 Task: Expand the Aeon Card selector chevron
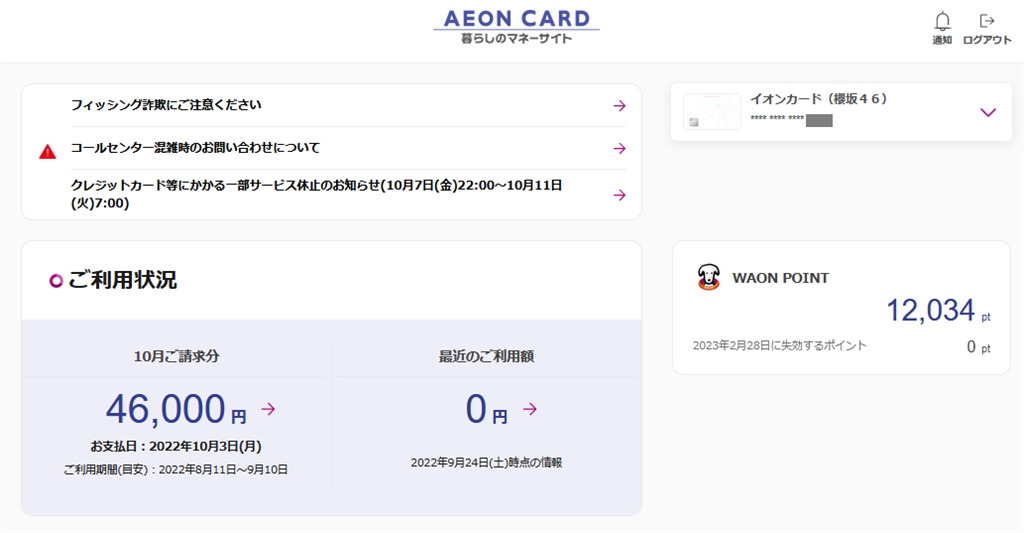point(988,112)
